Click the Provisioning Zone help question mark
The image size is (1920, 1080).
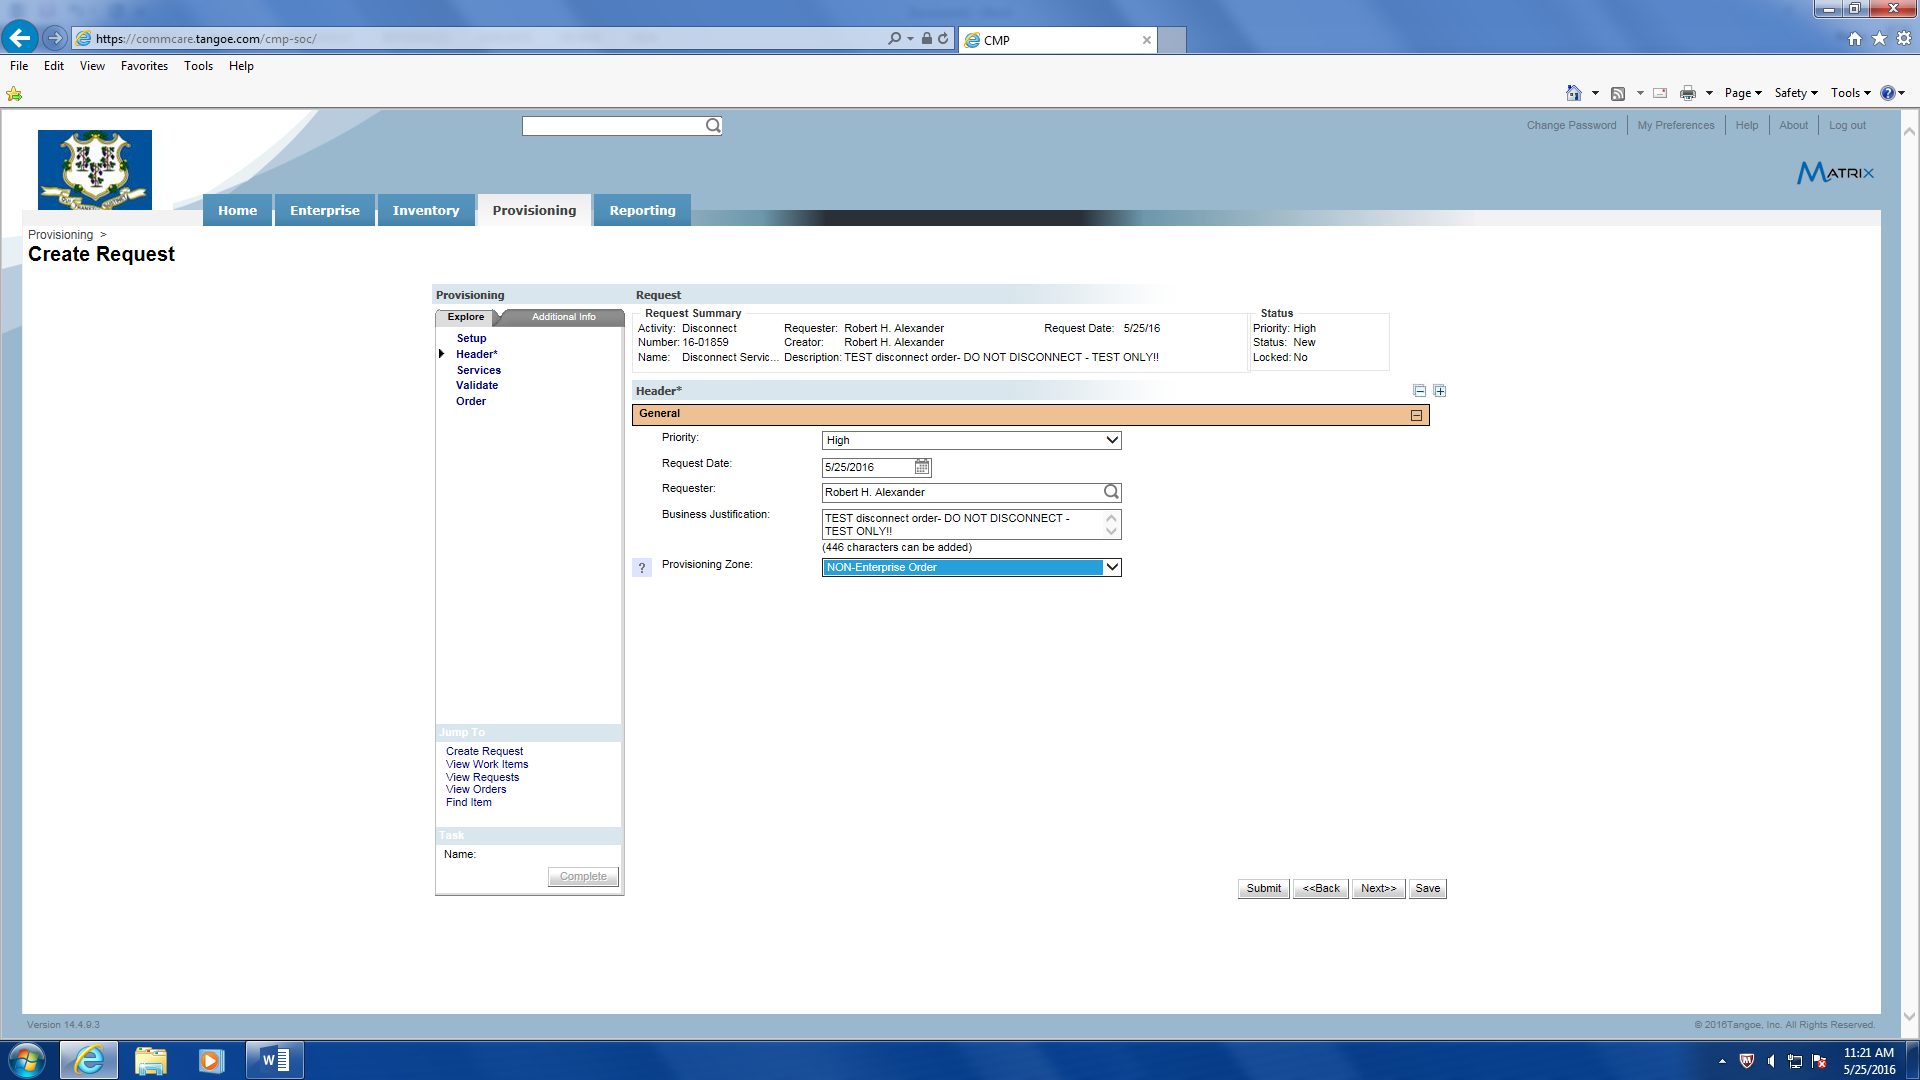coord(642,568)
